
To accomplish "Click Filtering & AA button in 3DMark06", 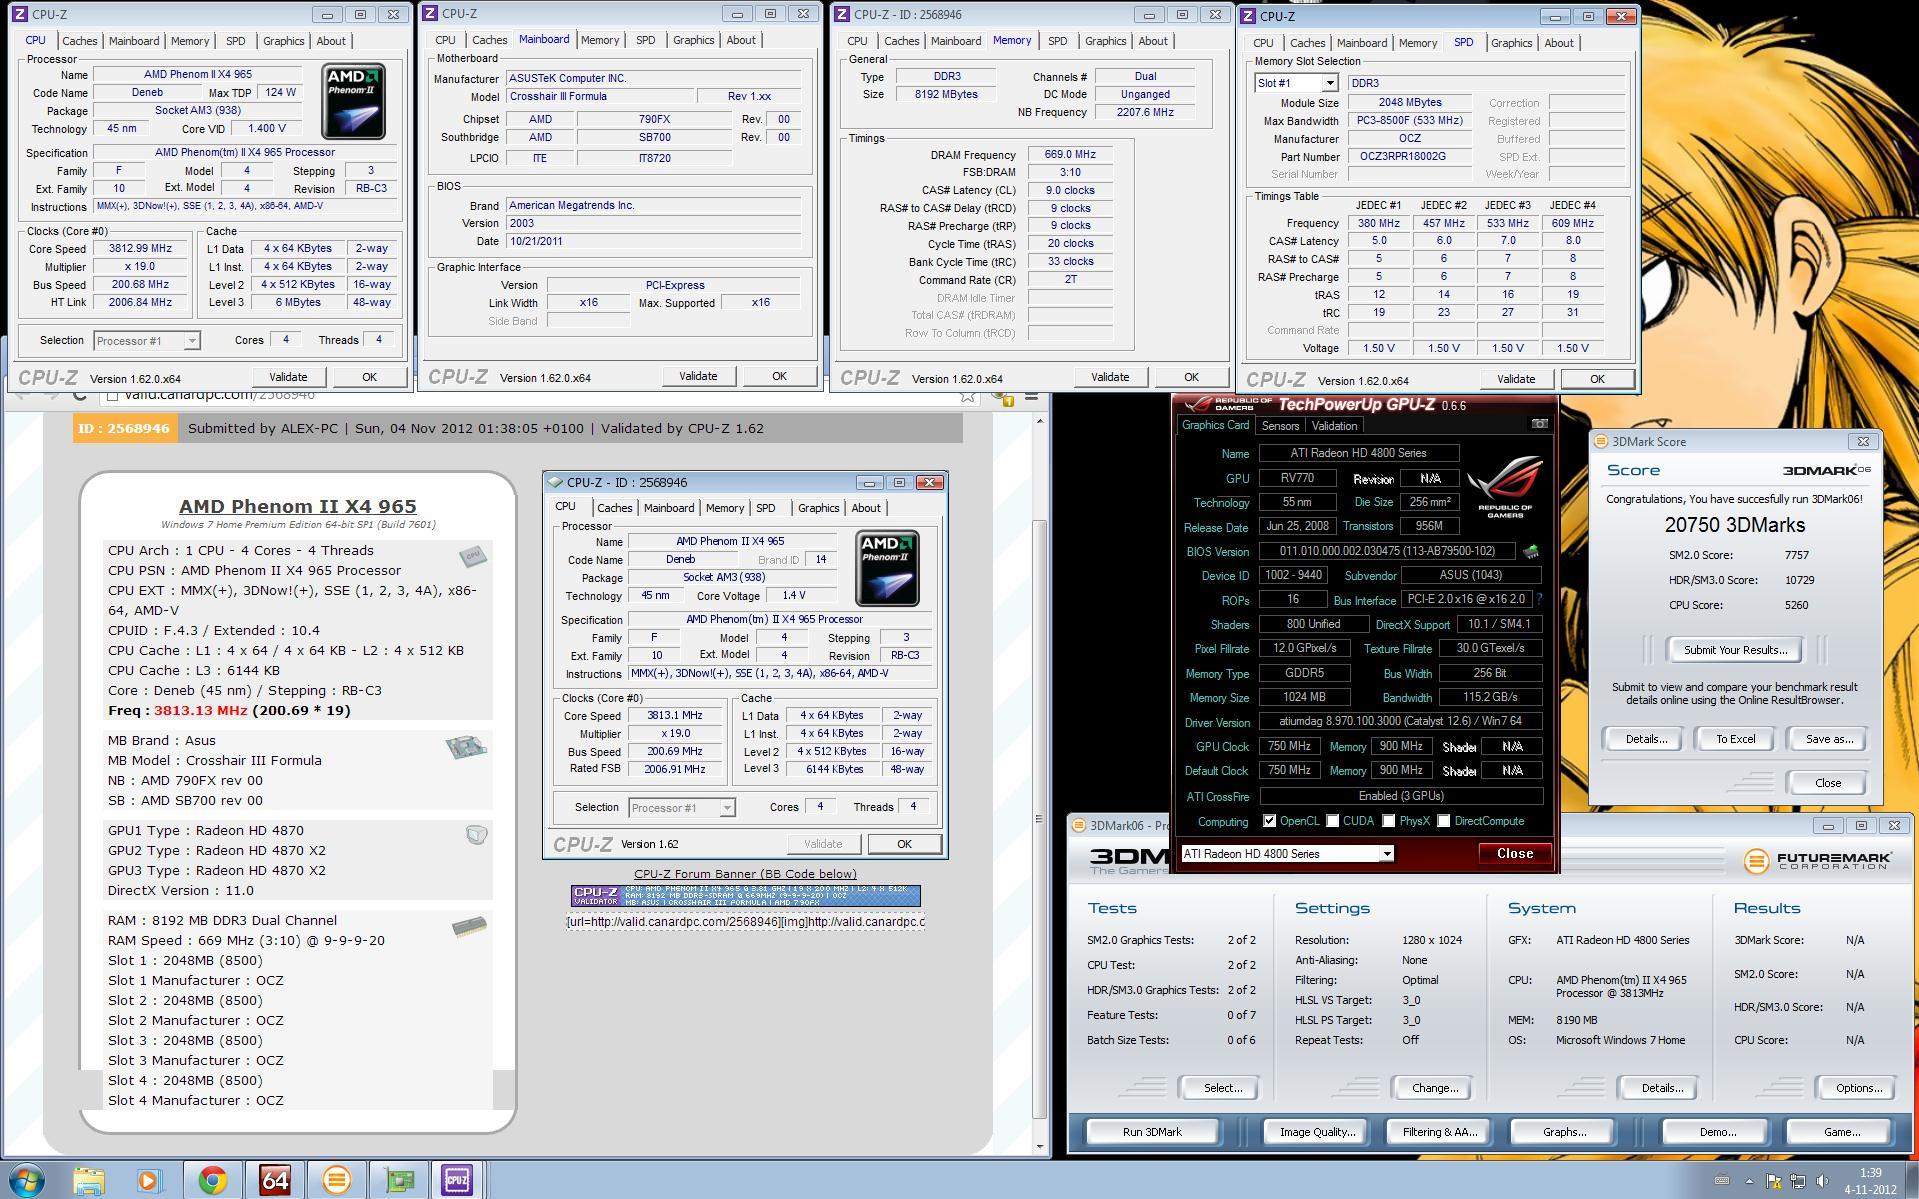I will pos(1439,1132).
